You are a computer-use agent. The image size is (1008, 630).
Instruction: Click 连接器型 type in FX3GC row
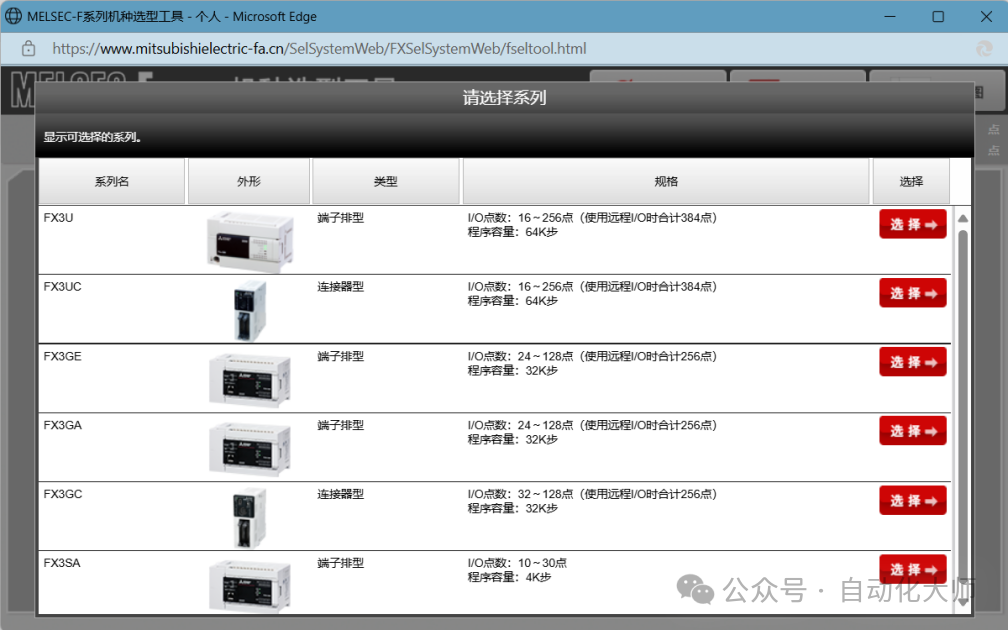pyautogui.click(x=341, y=494)
